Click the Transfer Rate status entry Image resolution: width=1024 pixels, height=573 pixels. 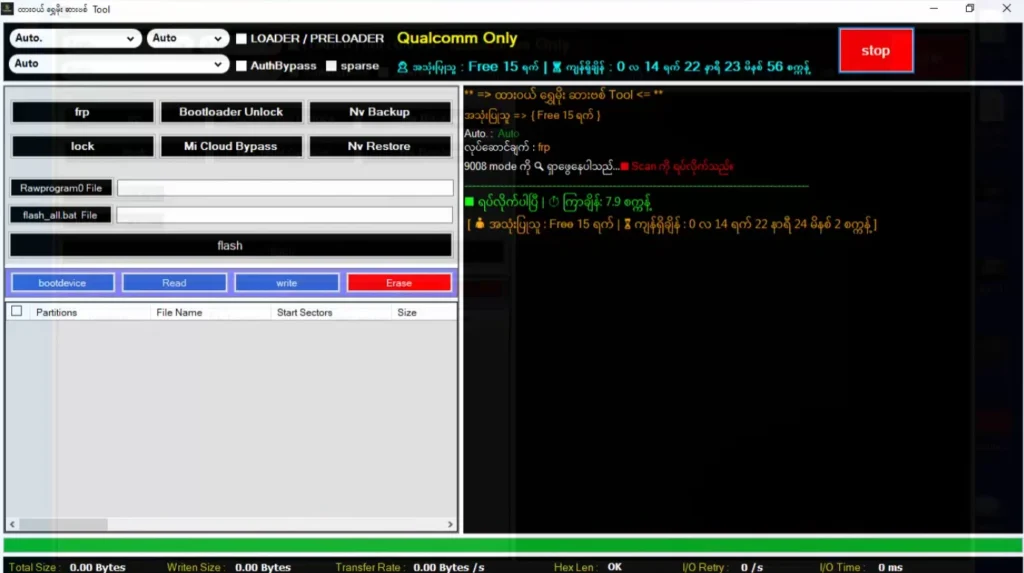(410, 567)
